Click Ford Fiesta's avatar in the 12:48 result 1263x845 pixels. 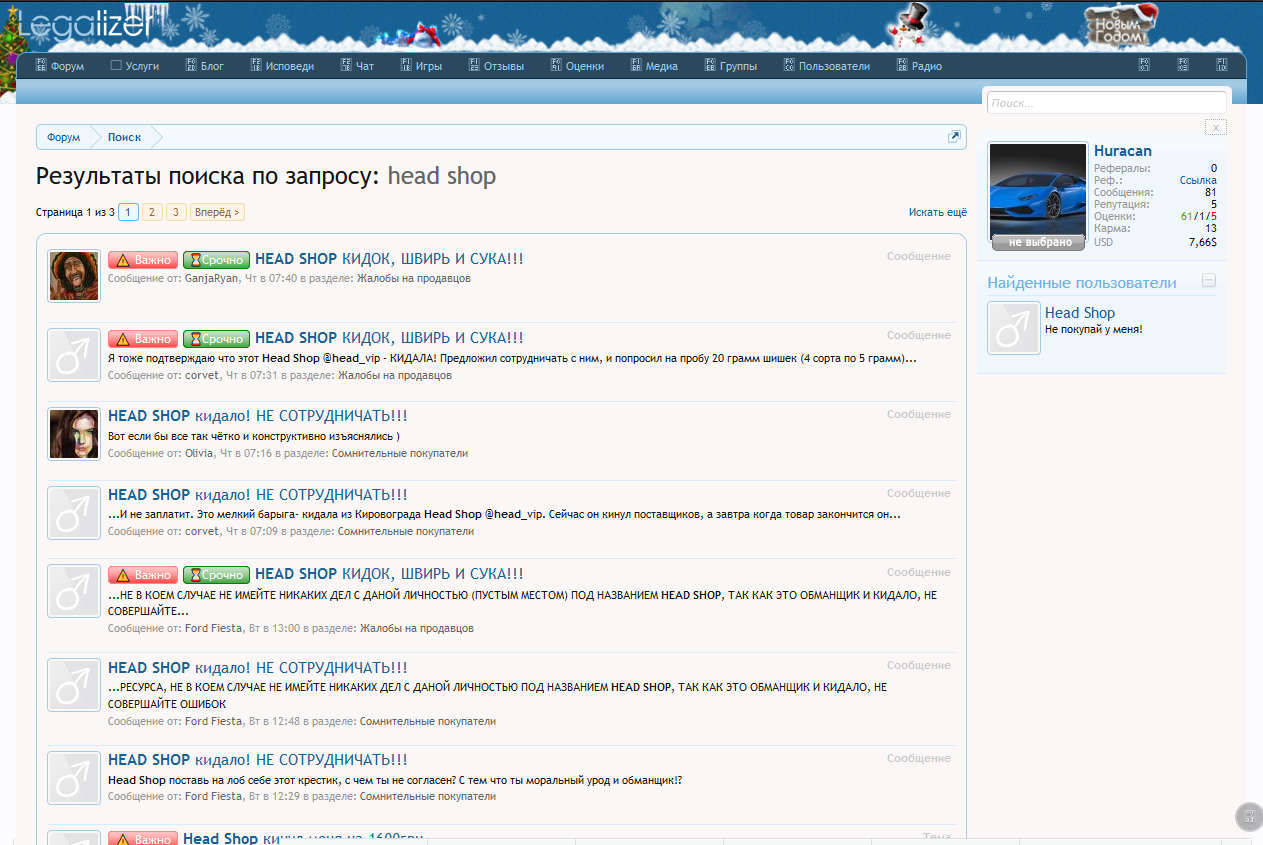pos(74,685)
